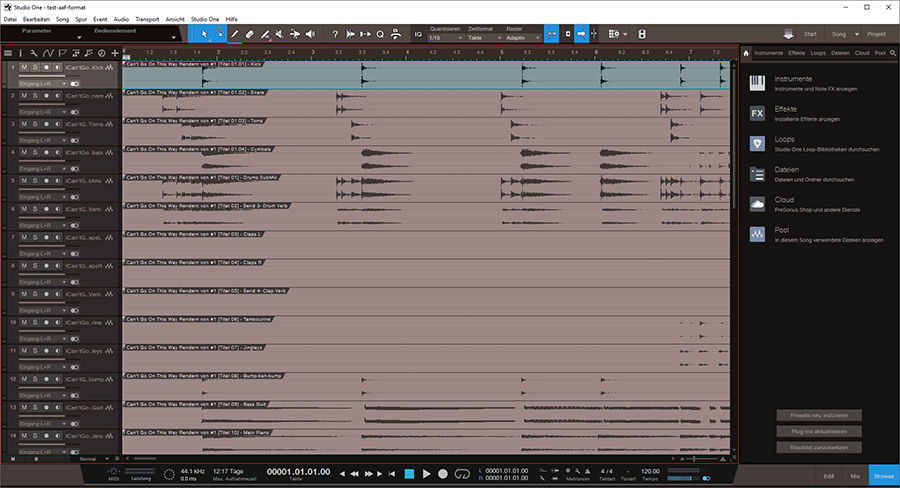Click the IQ button in the toolbar
The height and width of the screenshot is (488, 900).
[418, 34]
